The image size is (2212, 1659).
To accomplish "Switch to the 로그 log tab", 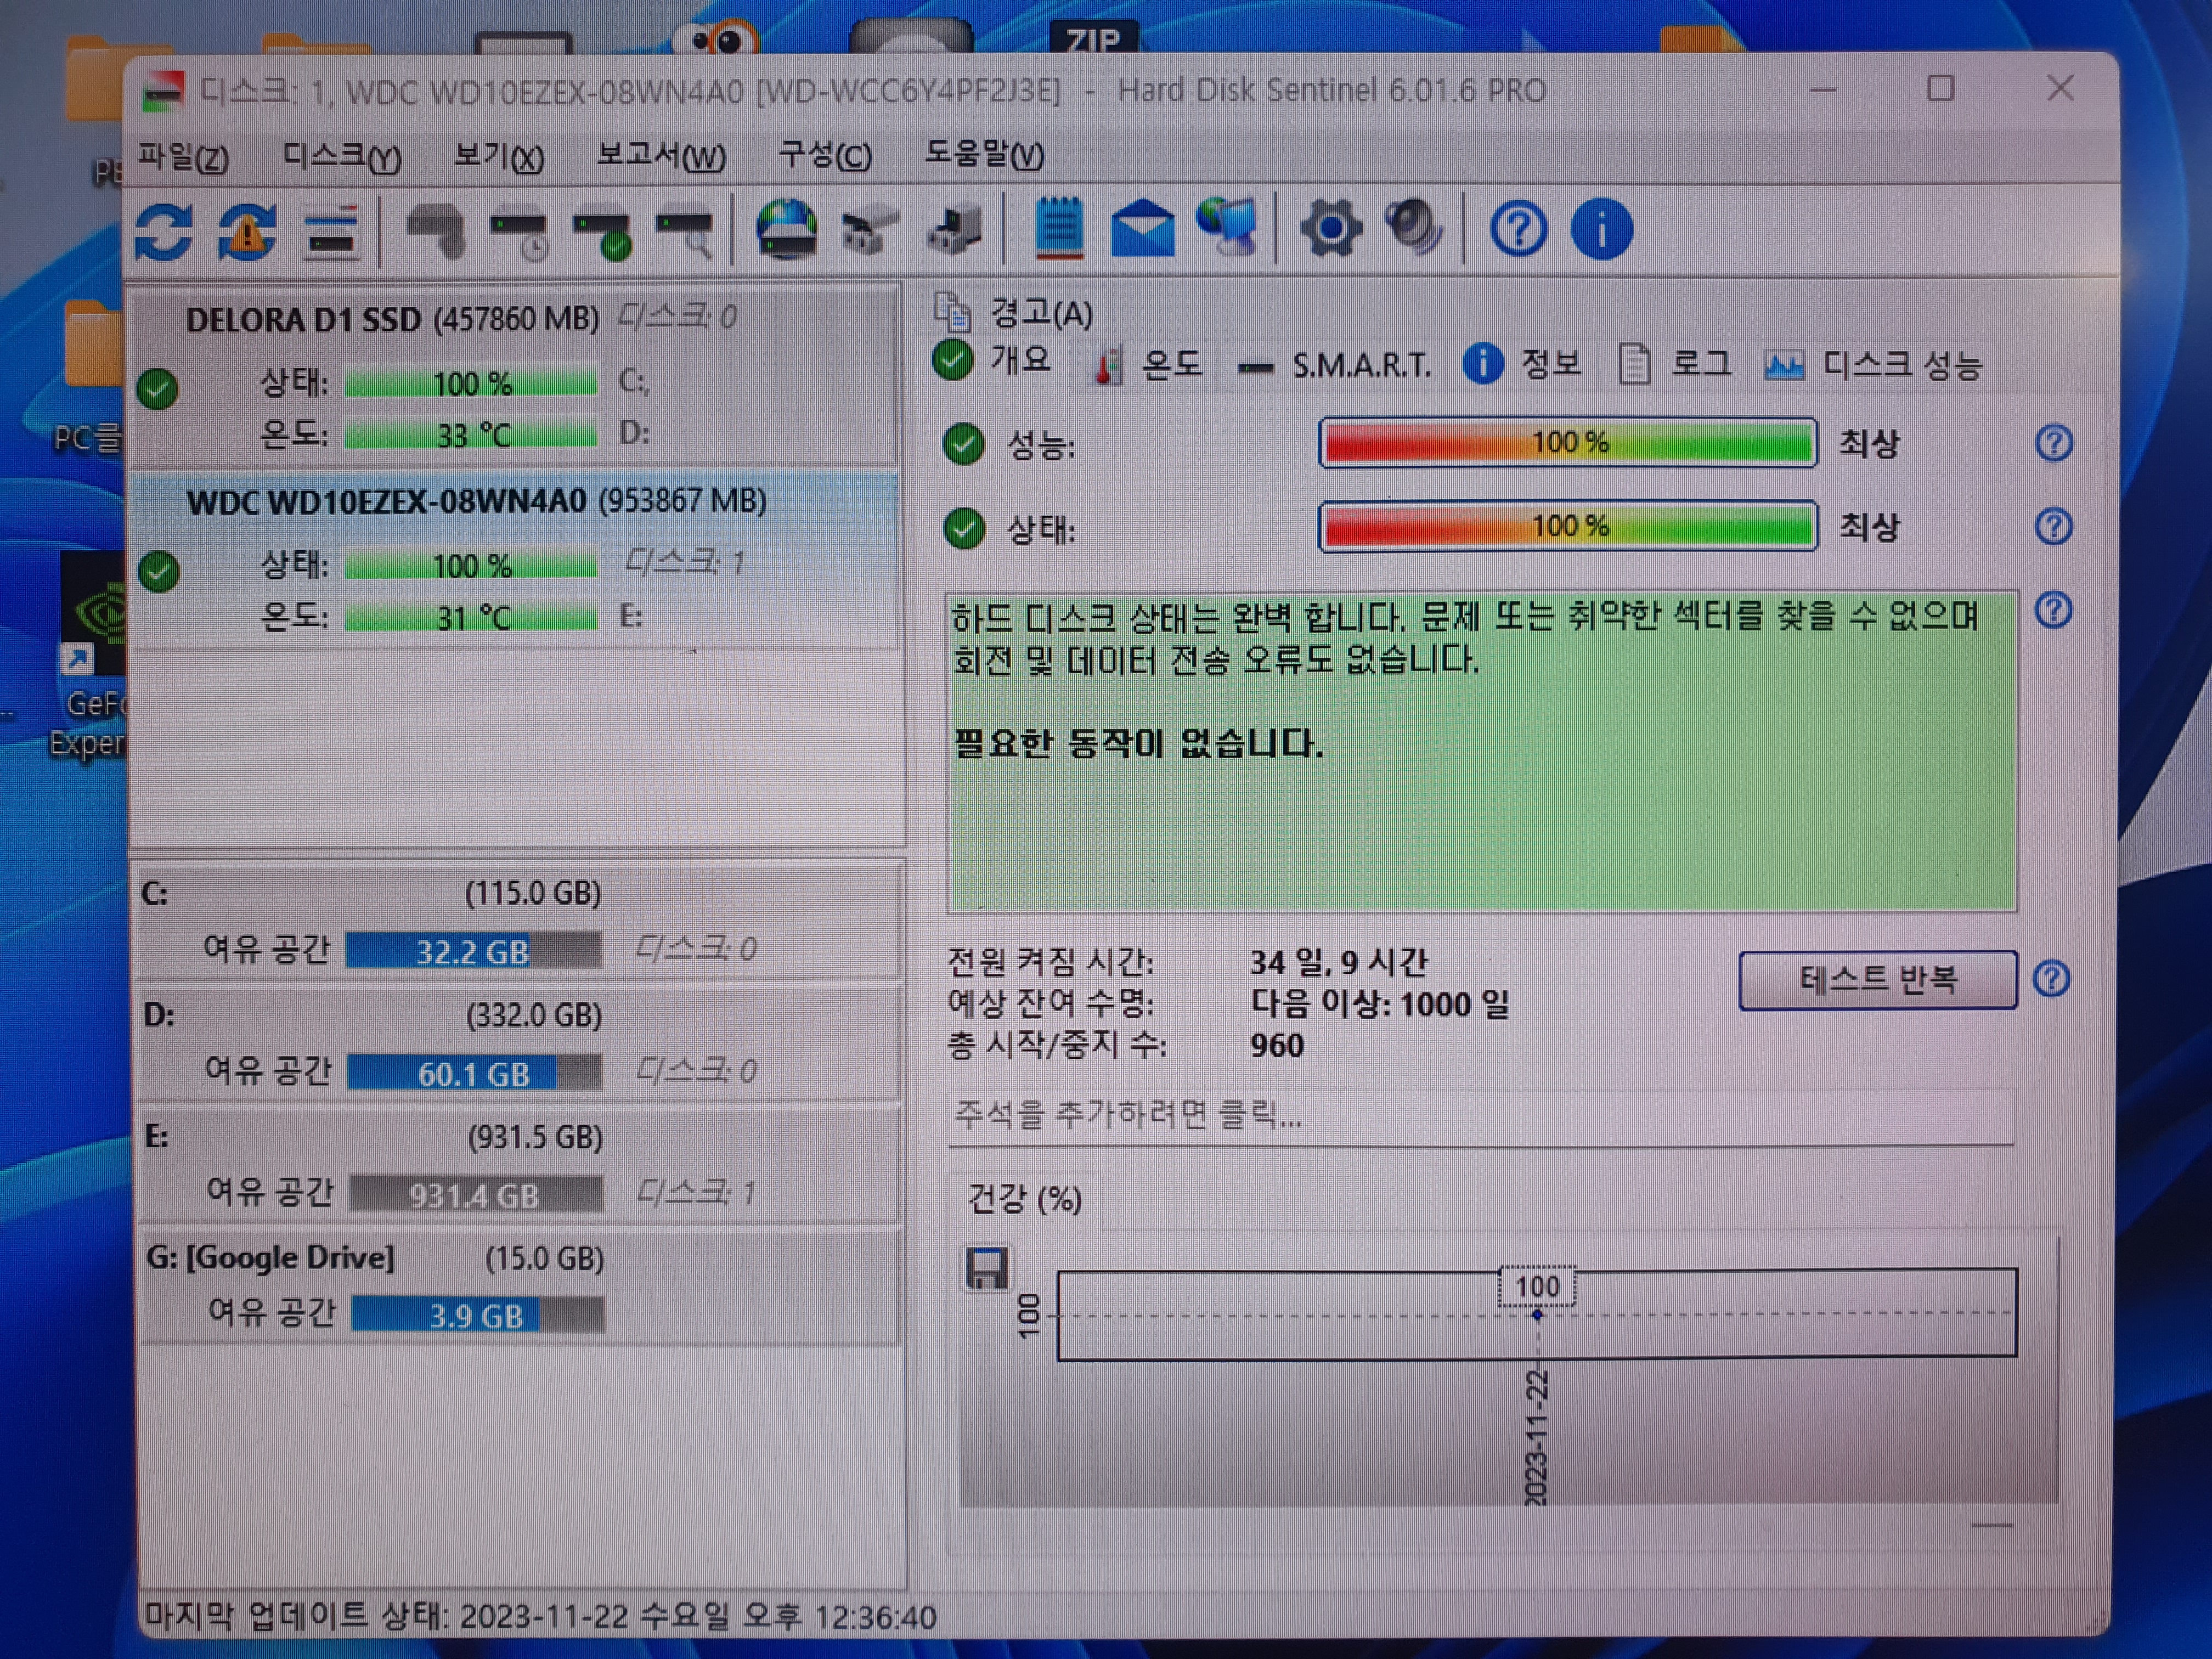I will click(1675, 364).
